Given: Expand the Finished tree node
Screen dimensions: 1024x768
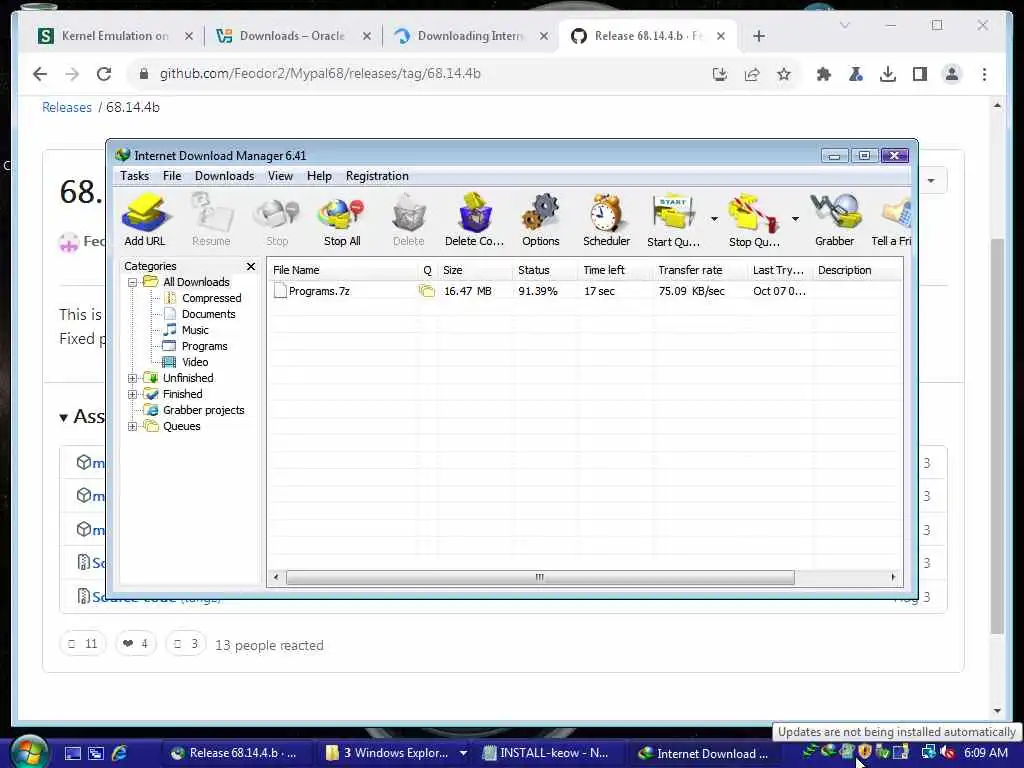Looking at the screenshot, I should pyautogui.click(x=133, y=394).
